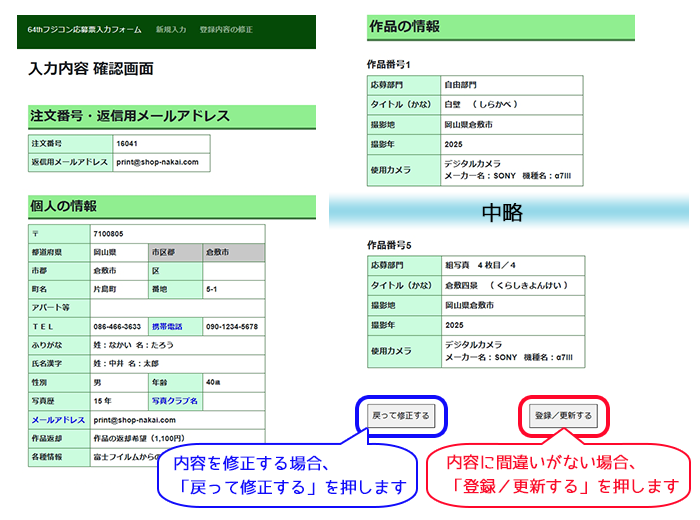
Task: Click the 携帯電話 link label
Action: pyautogui.click(x=167, y=326)
